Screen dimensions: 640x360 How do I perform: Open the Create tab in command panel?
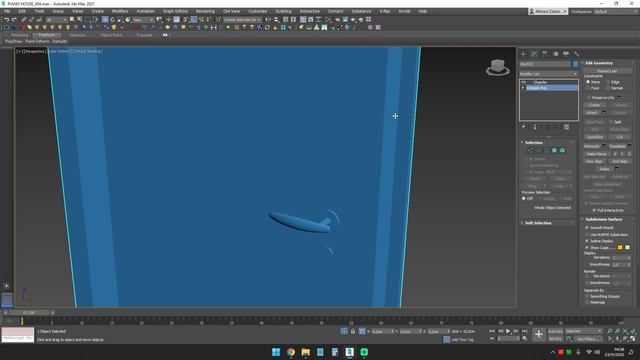pos(524,54)
